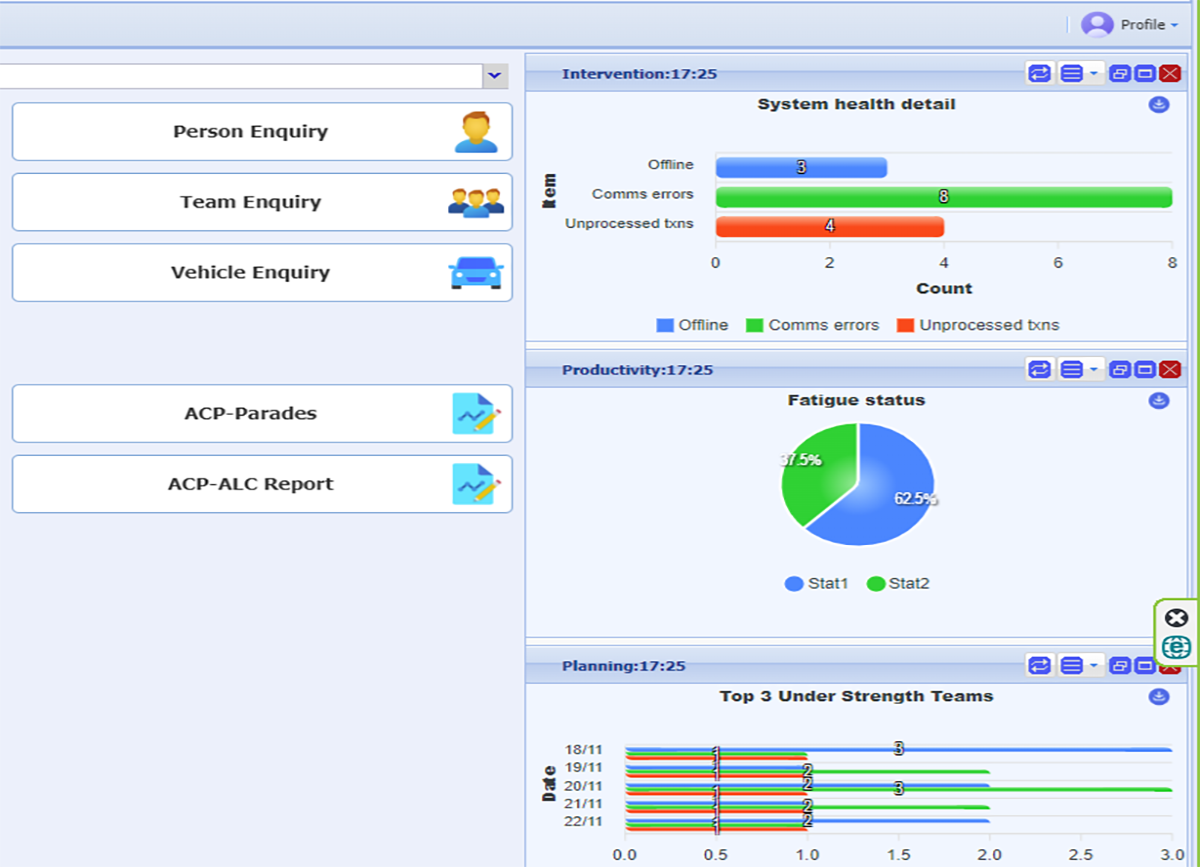Click the globe icon on right edge
Screen dimensions: 1200x867
[1177, 648]
